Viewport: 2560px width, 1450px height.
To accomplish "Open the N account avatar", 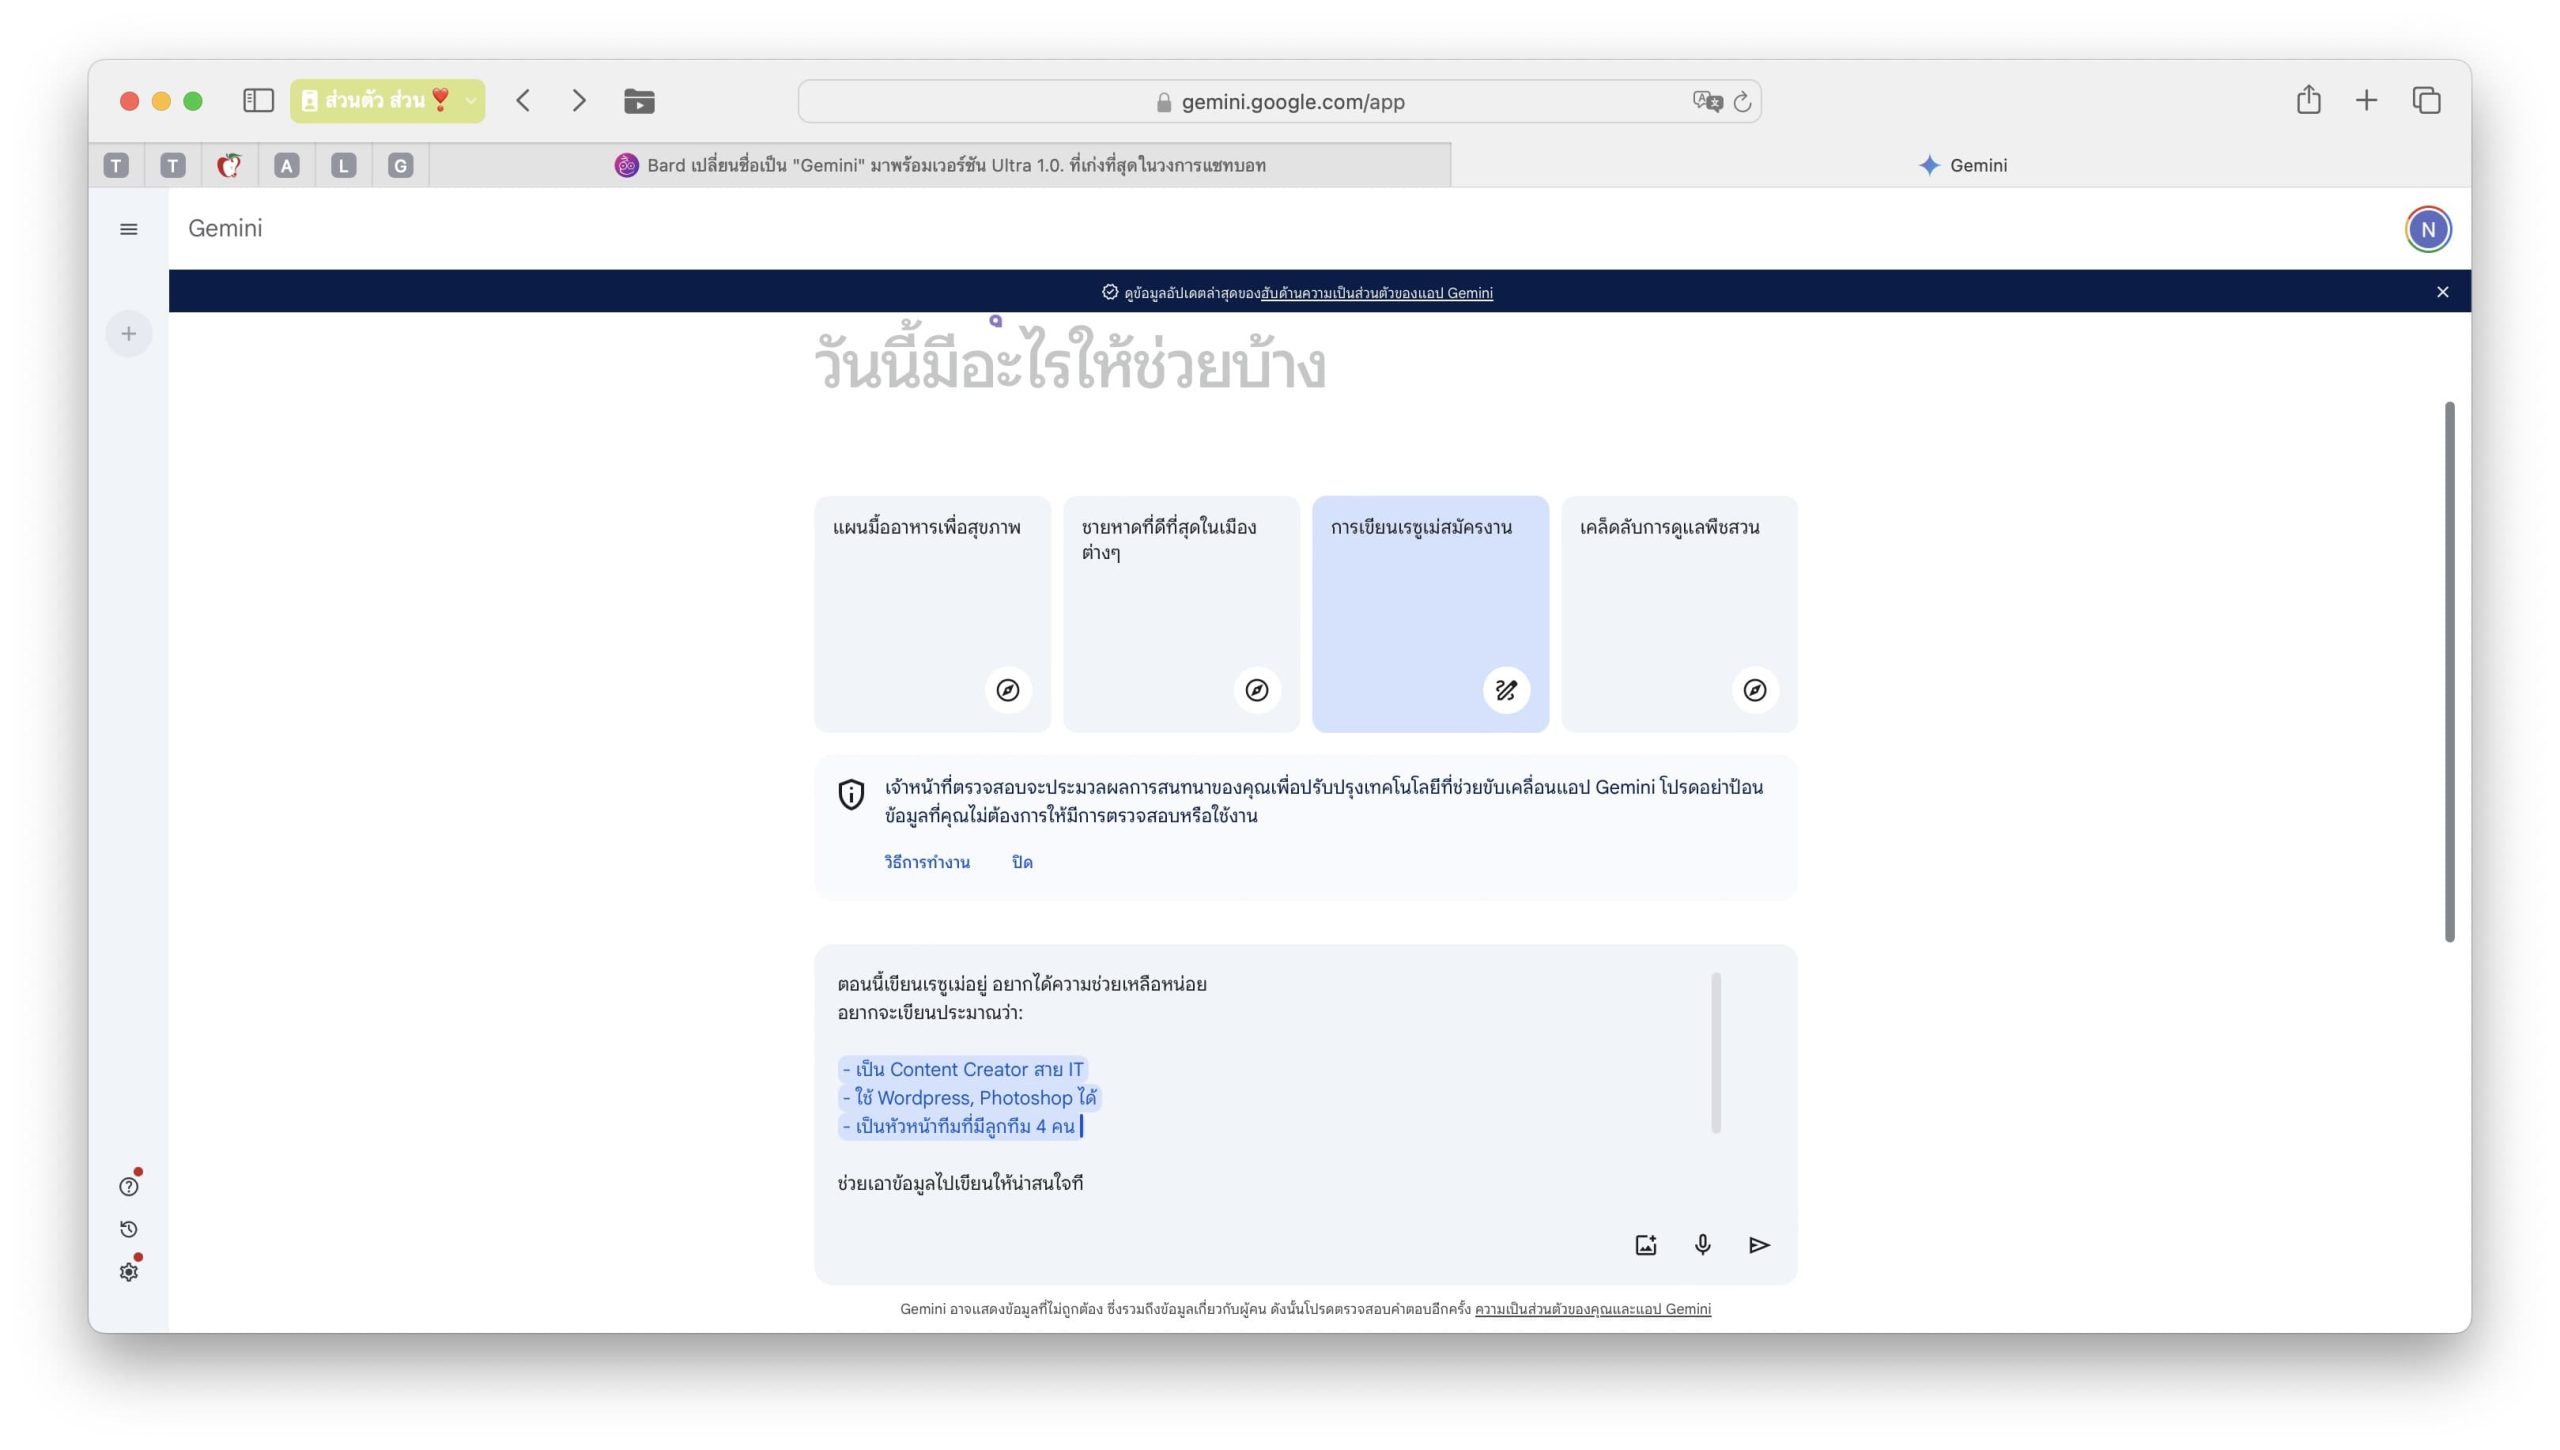I will (x=2427, y=229).
